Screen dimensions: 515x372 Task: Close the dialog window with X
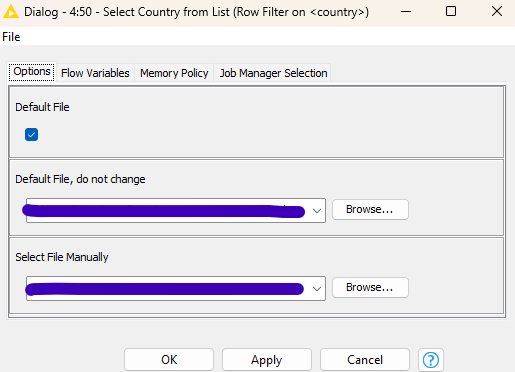[497, 11]
